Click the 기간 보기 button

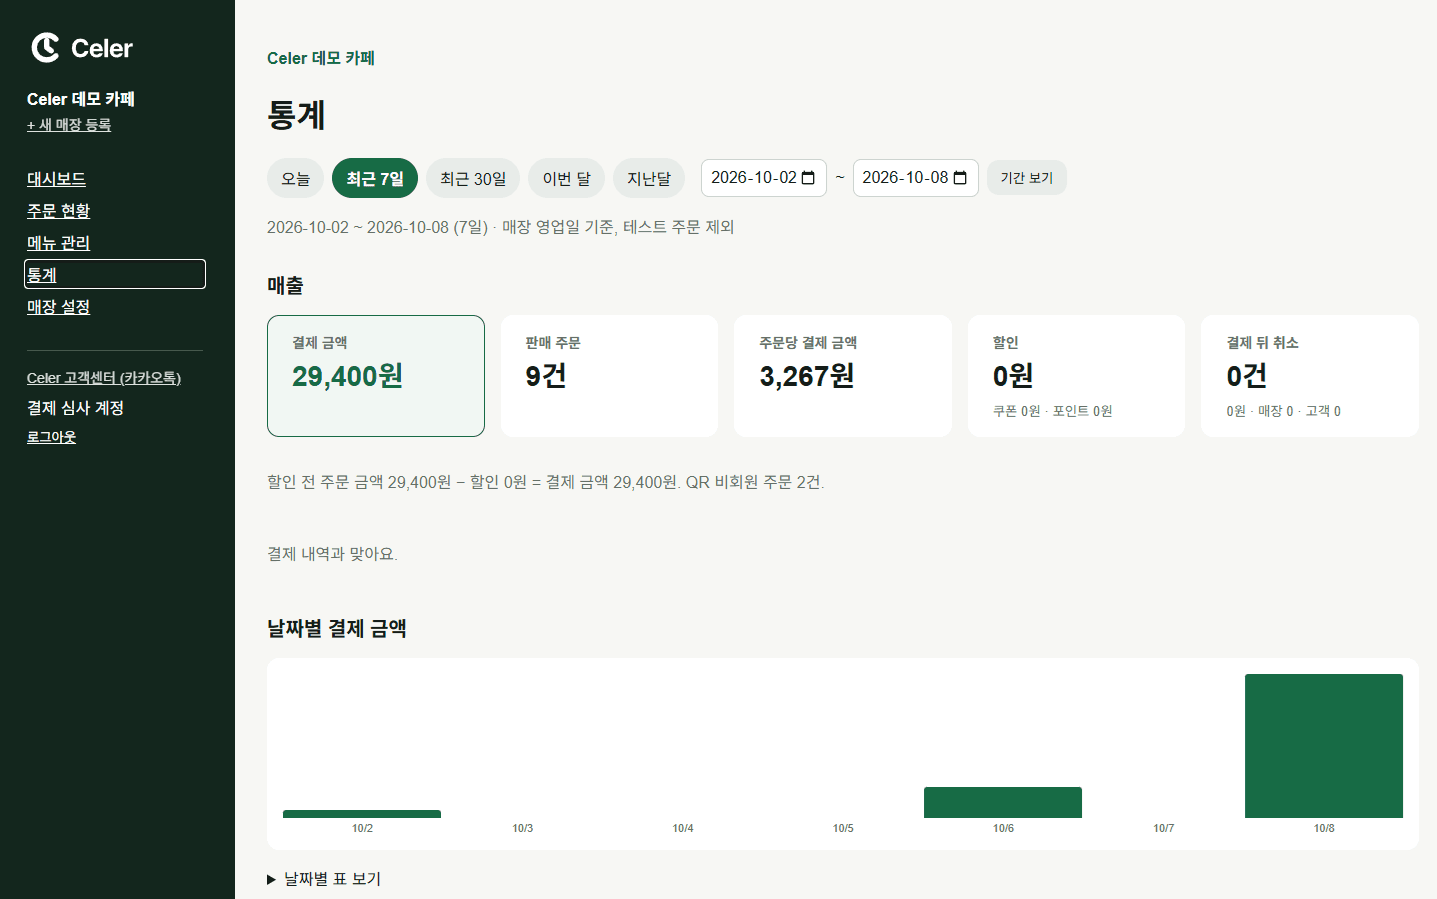coord(1027,178)
